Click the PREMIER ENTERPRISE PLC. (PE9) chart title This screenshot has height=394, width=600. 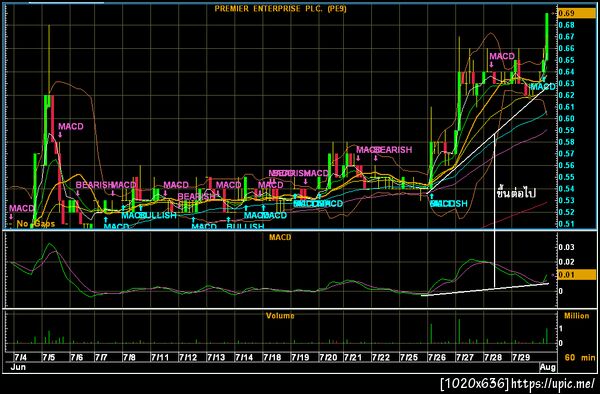click(x=280, y=8)
